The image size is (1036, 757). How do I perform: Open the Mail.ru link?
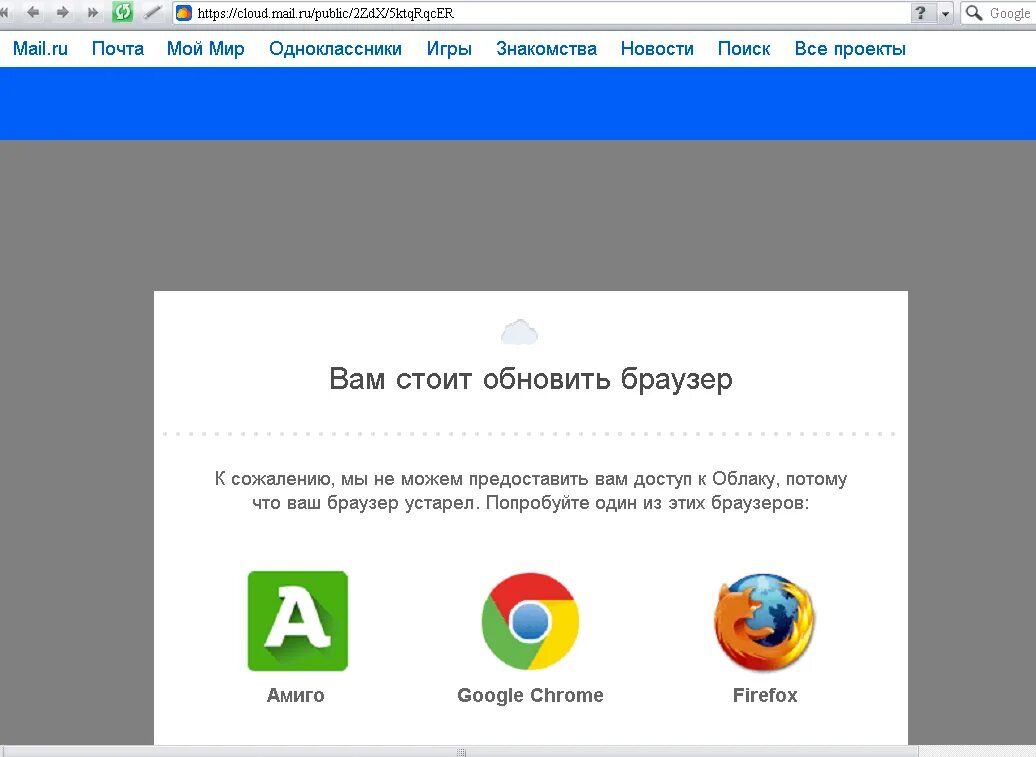pyautogui.click(x=40, y=49)
